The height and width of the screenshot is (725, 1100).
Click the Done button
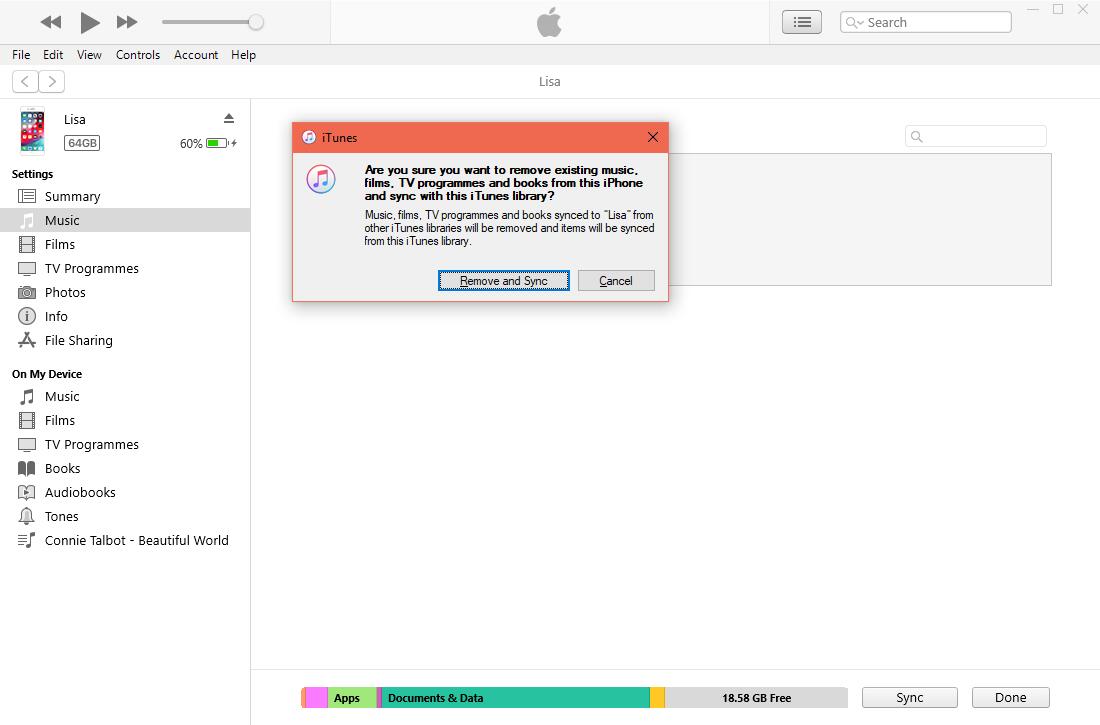[1011, 698]
